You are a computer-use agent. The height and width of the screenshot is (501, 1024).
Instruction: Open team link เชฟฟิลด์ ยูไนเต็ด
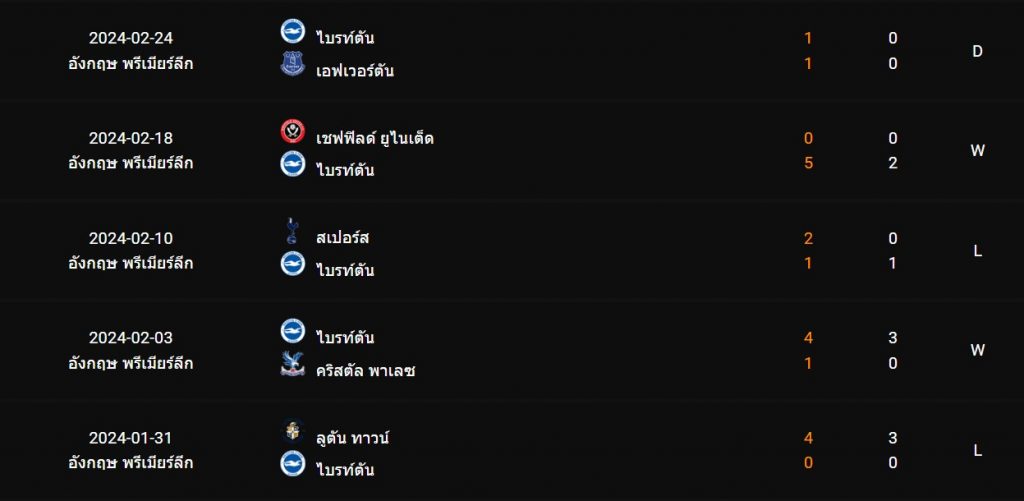pos(374,138)
